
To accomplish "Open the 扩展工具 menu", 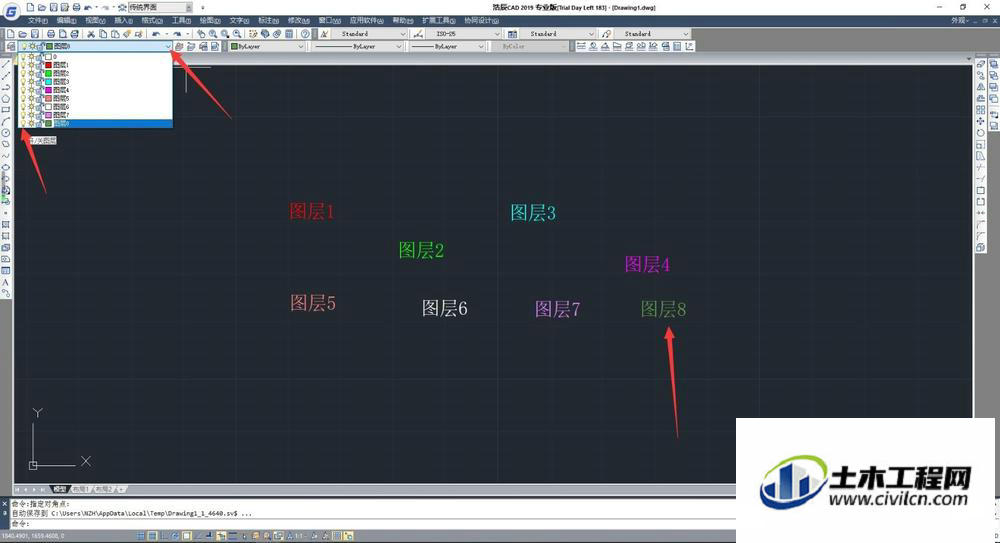I will [x=438, y=20].
